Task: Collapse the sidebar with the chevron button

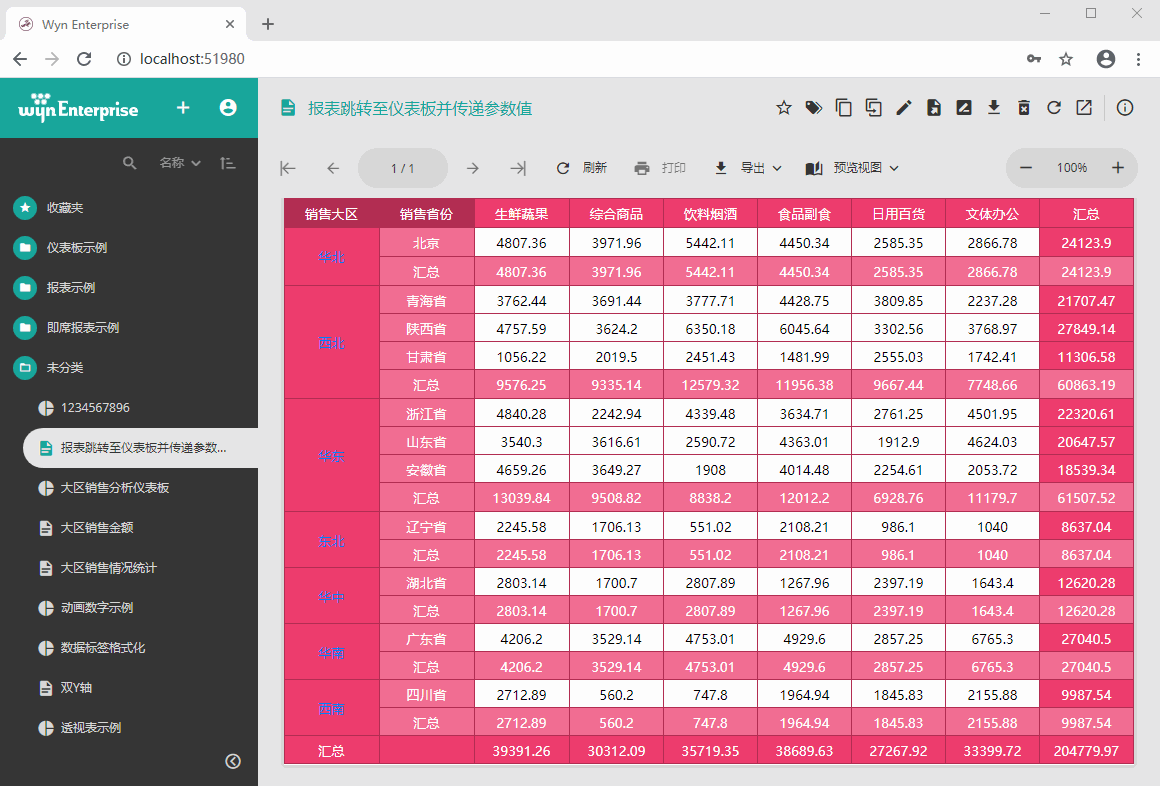Action: click(x=233, y=761)
